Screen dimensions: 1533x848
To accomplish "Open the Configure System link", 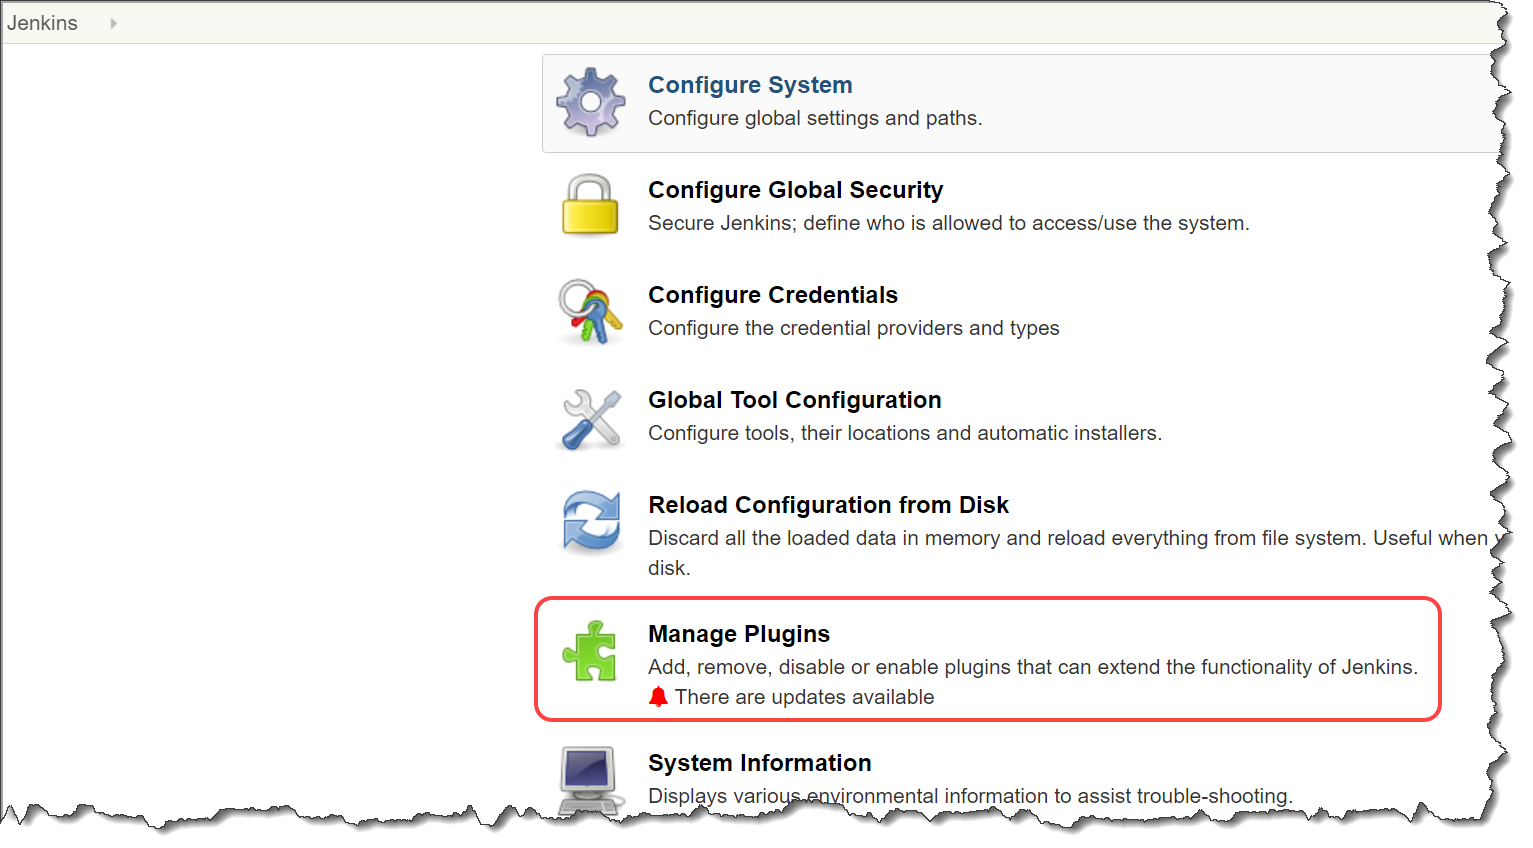I will (x=750, y=85).
